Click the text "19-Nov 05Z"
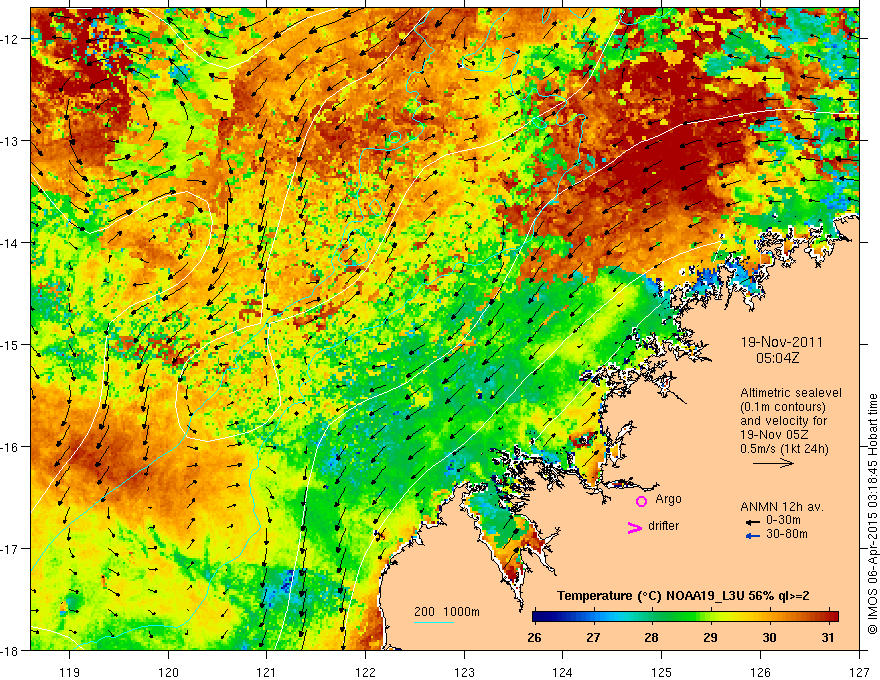Image resolution: width=880 pixels, height=680 pixels. pos(773,435)
